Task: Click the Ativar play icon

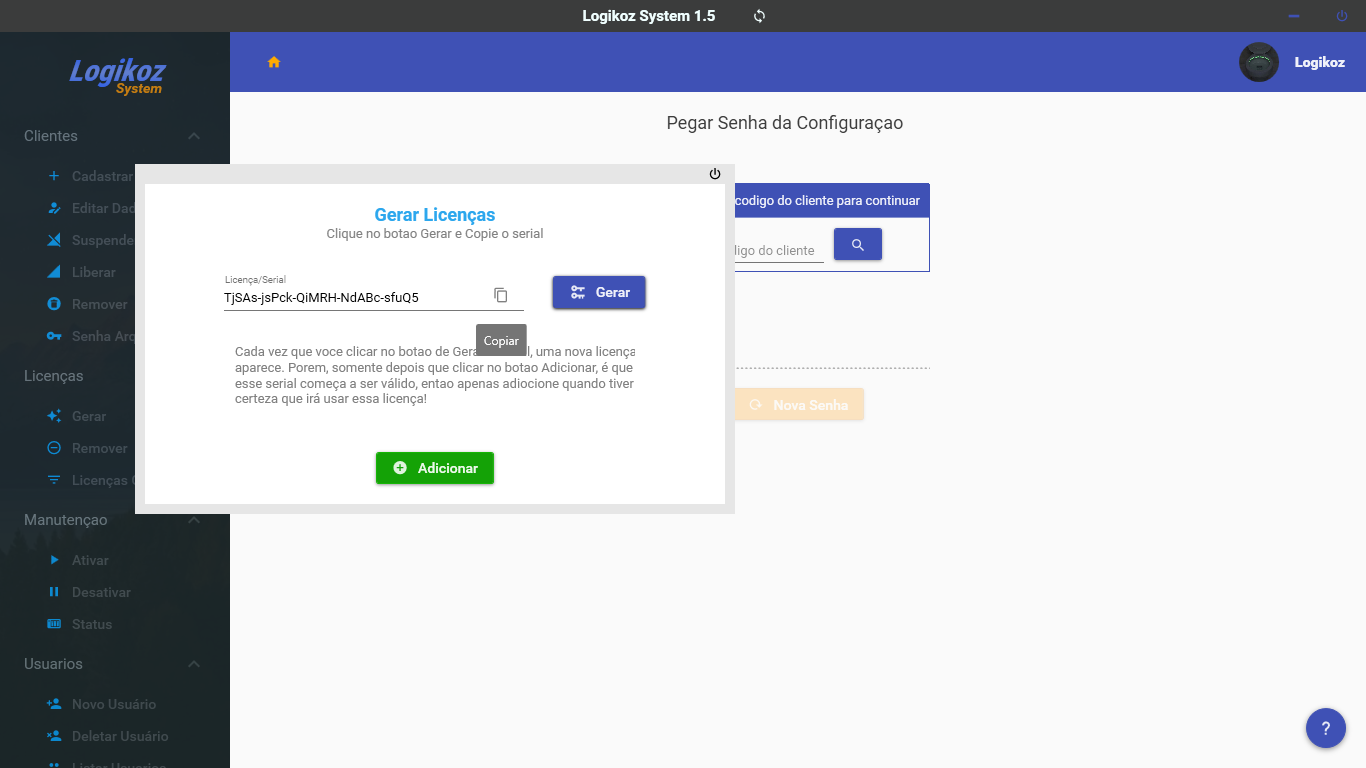Action: (54, 560)
